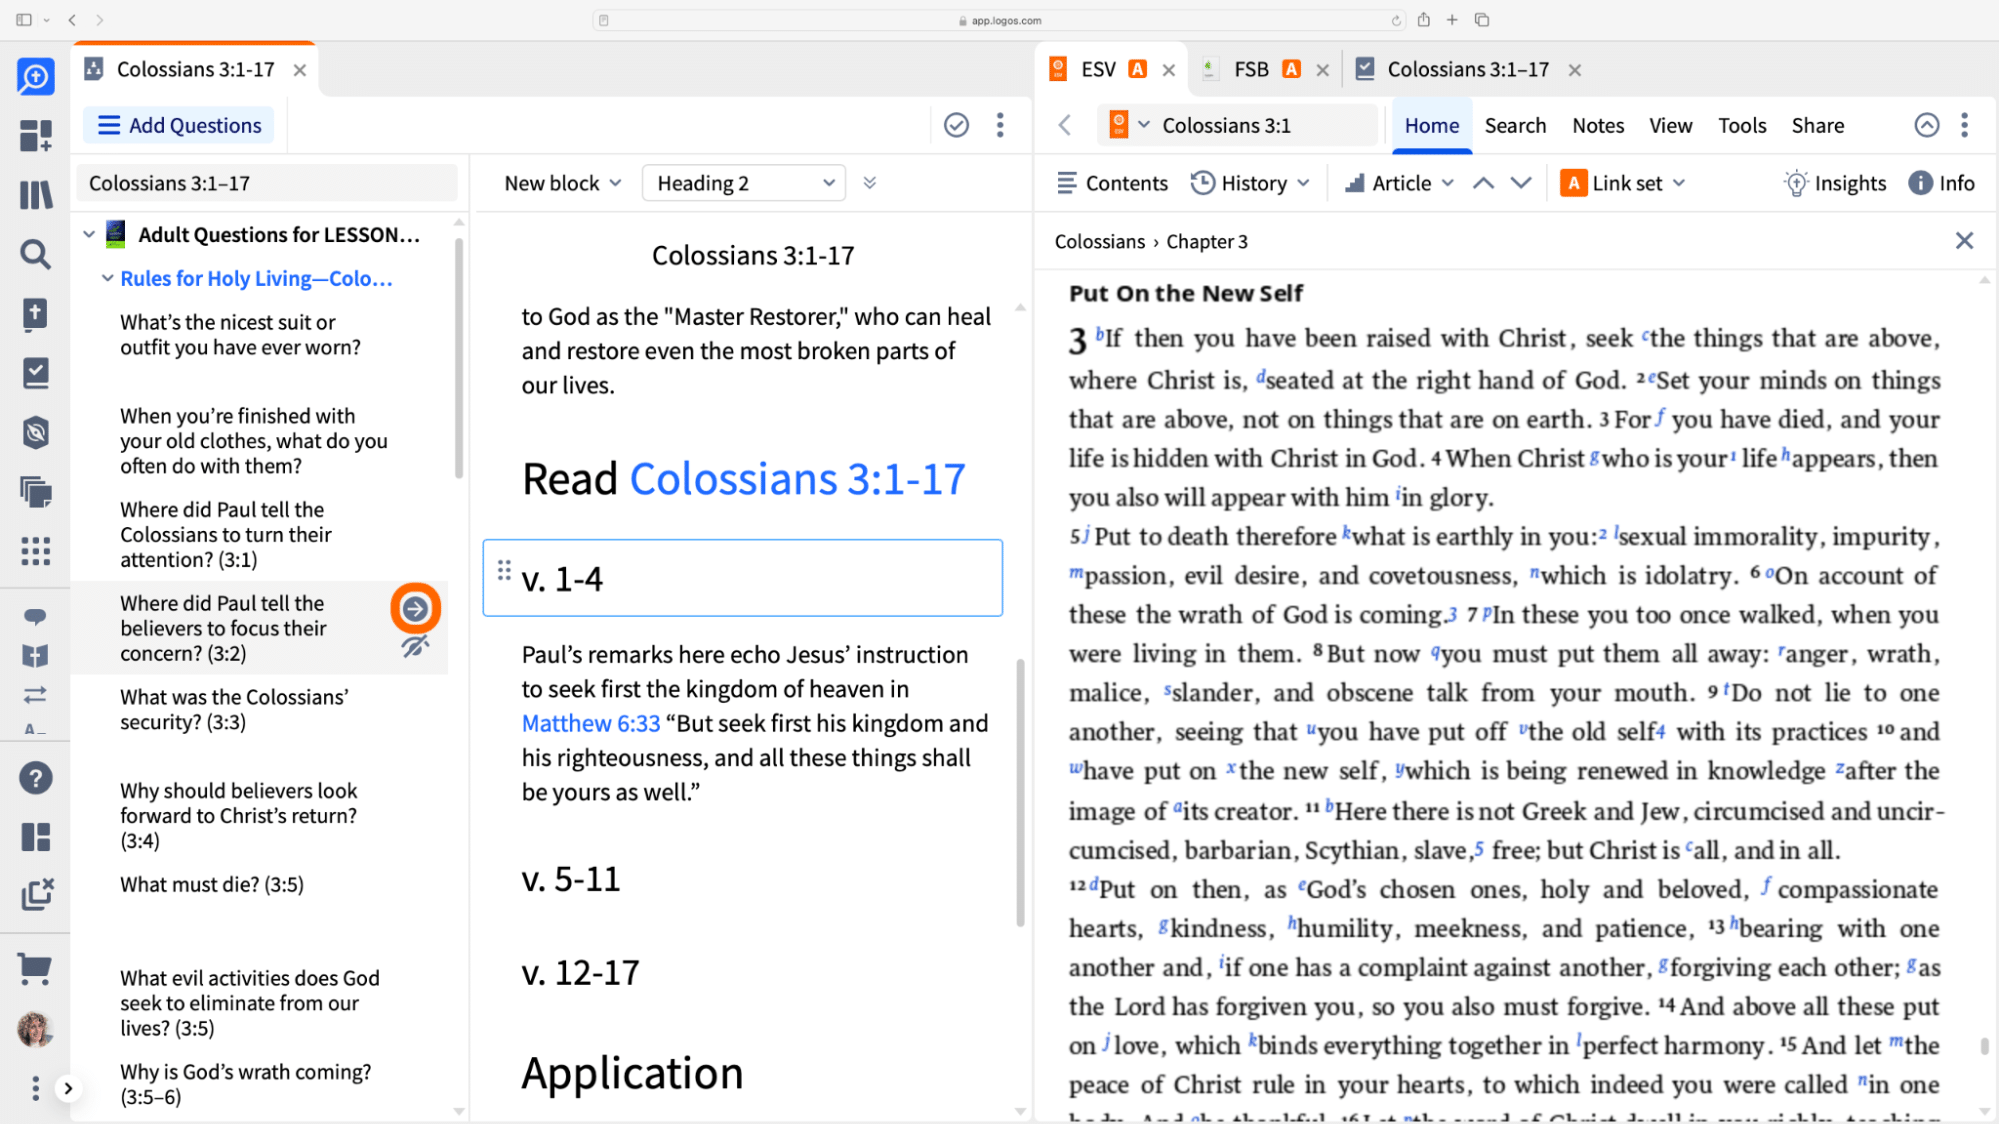Screen dimensions: 1999x1125
Task: Click the close-all-panels icon in sidebar
Action: (36, 894)
